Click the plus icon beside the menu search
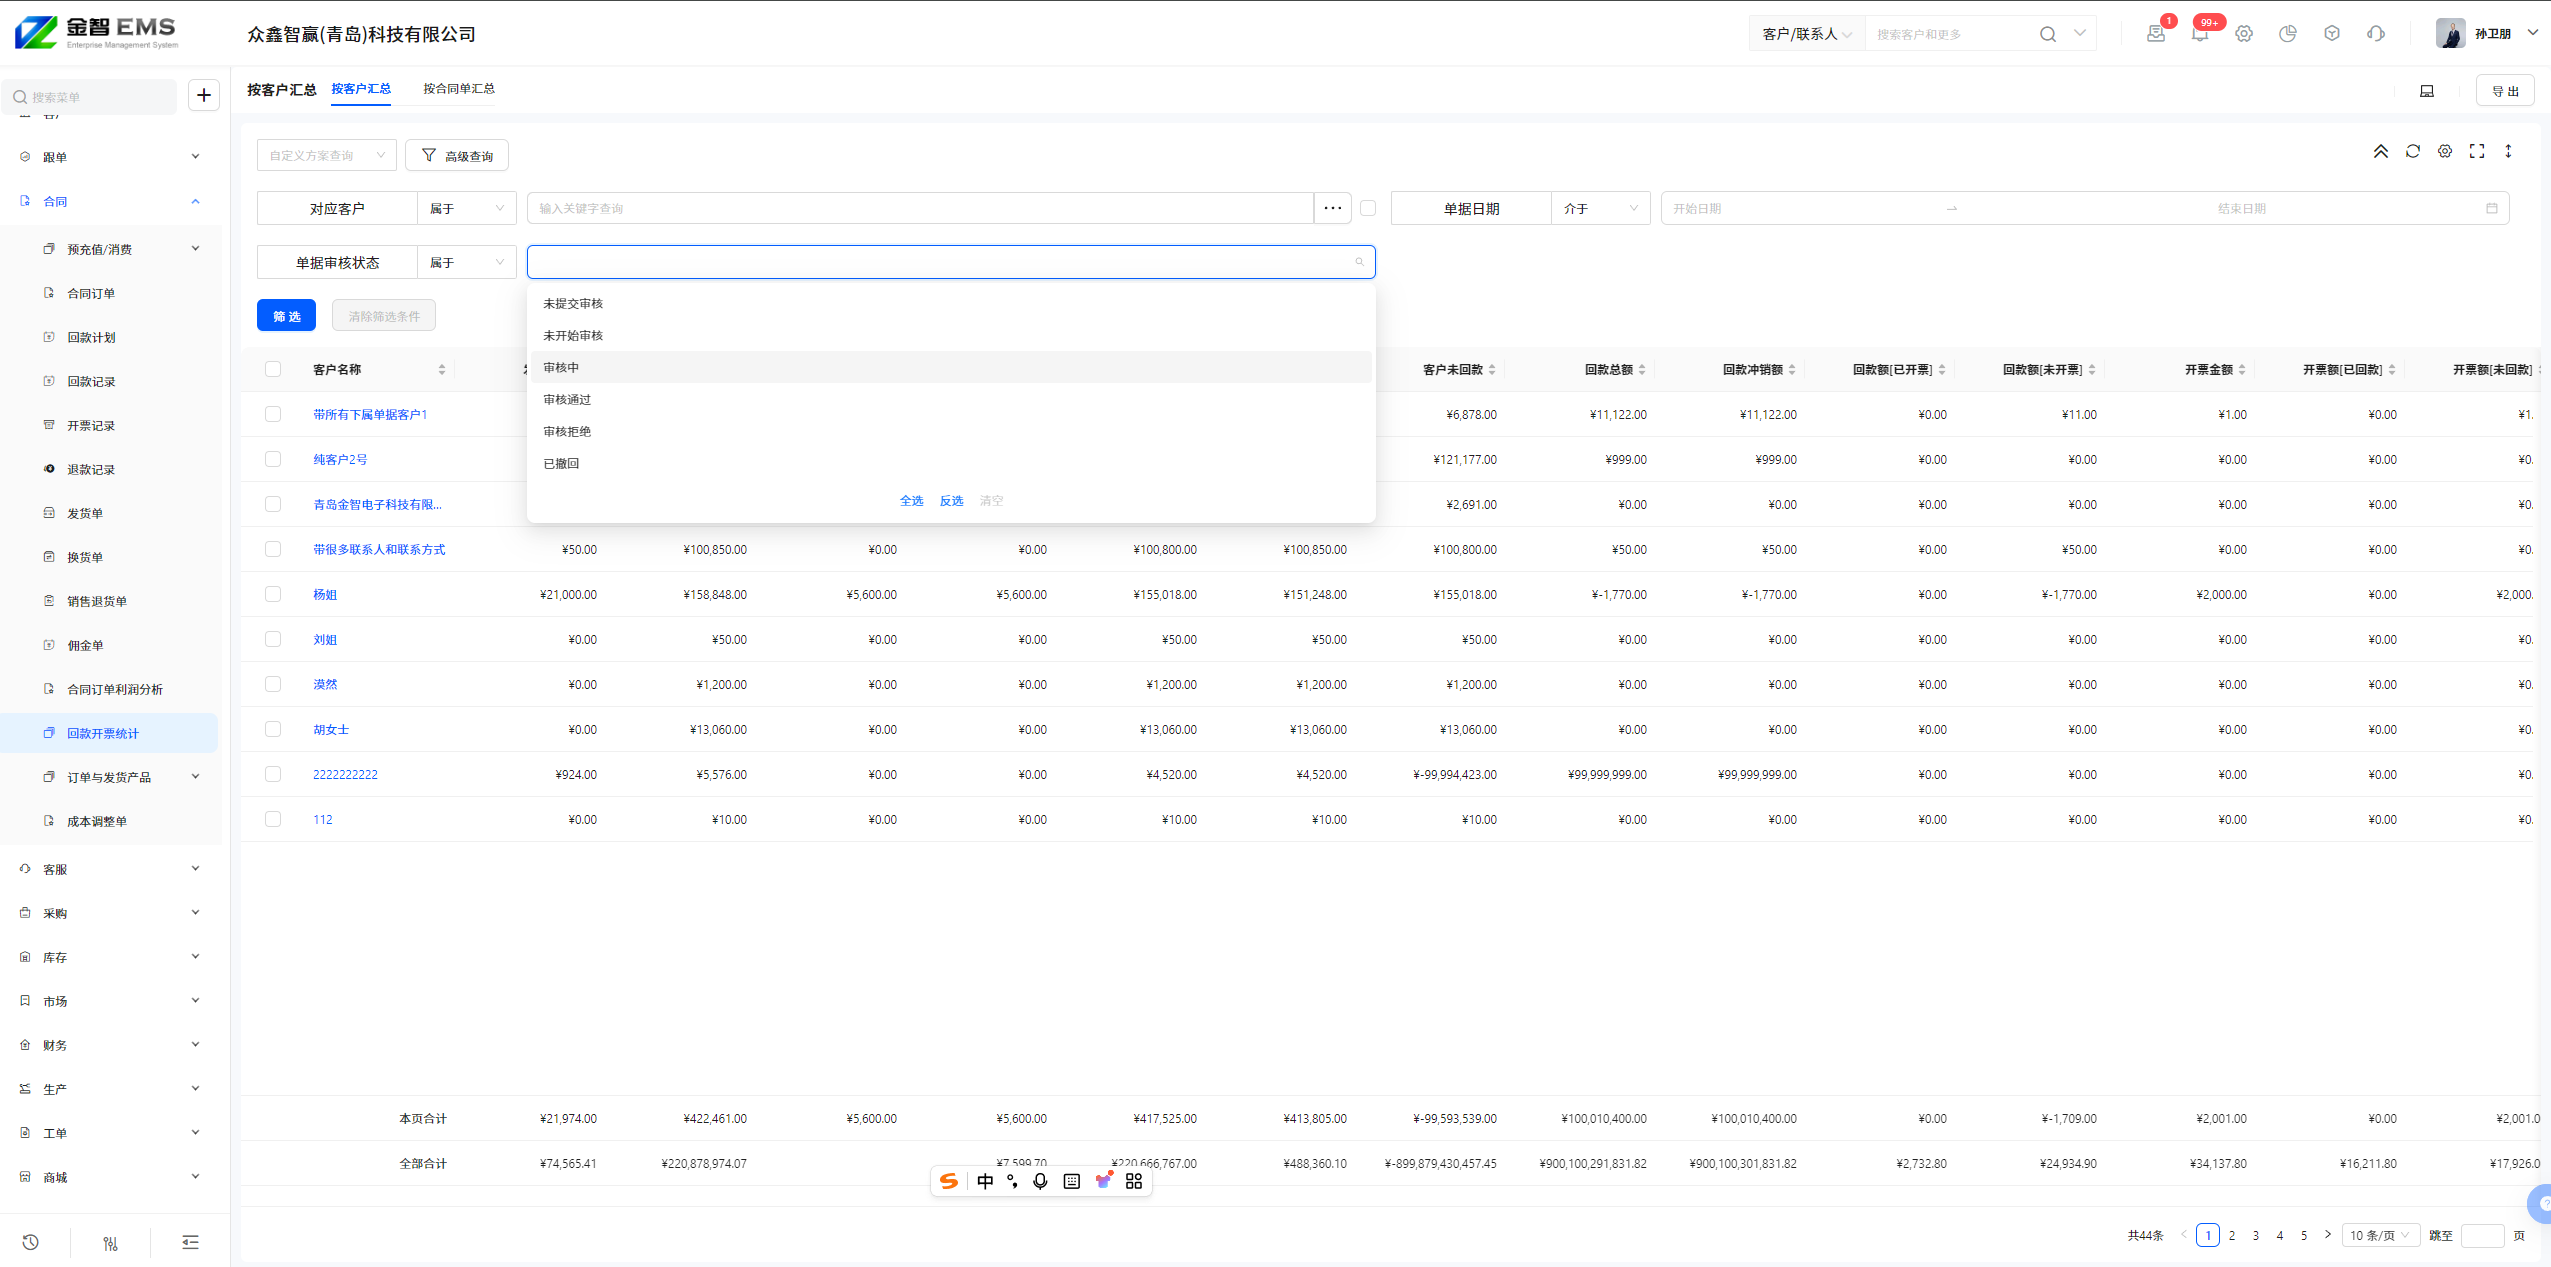Screen dimensions: 2551x1267 click(x=204, y=95)
